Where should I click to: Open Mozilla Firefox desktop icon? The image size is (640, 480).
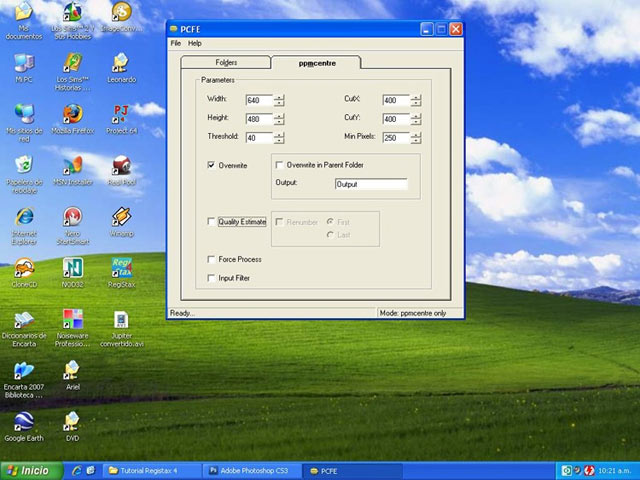(72, 113)
